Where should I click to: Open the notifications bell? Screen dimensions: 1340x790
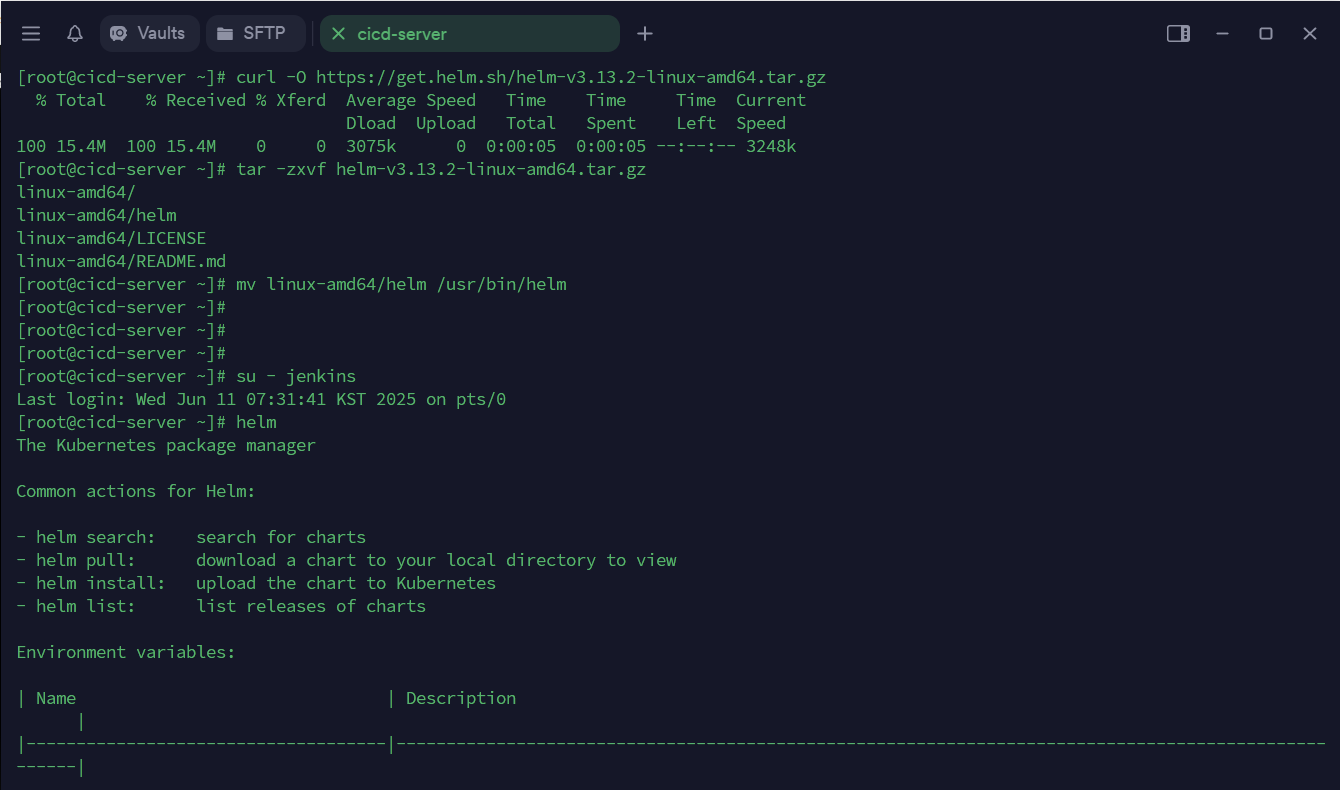[75, 34]
